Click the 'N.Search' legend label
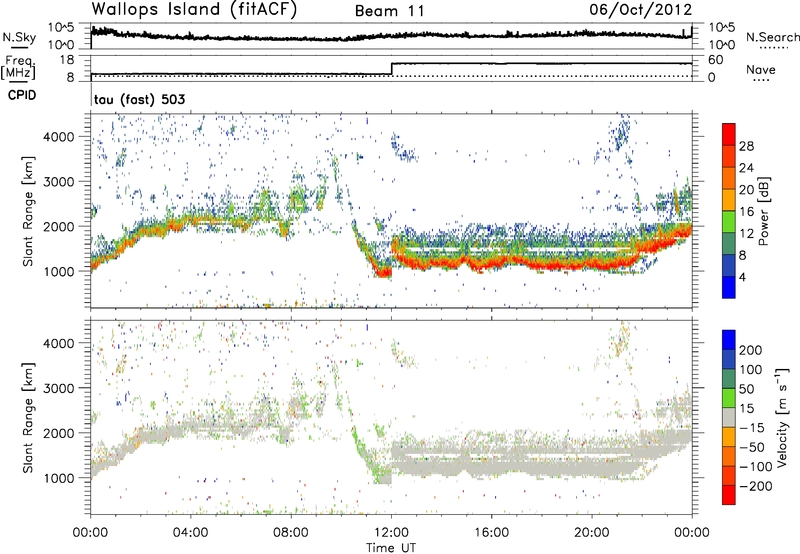This screenshot has height=554, width=800. (x=772, y=37)
